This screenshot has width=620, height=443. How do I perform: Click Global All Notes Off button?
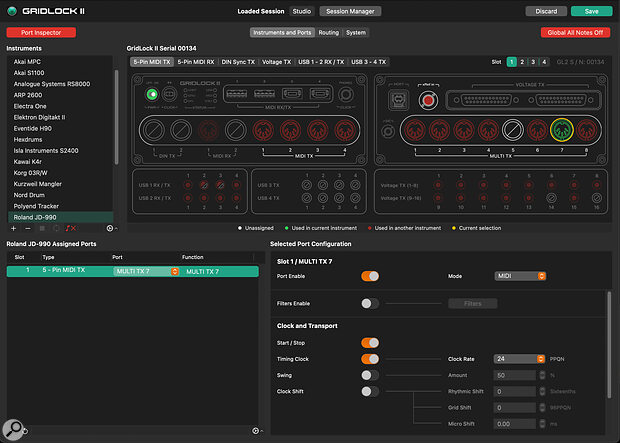click(575, 32)
